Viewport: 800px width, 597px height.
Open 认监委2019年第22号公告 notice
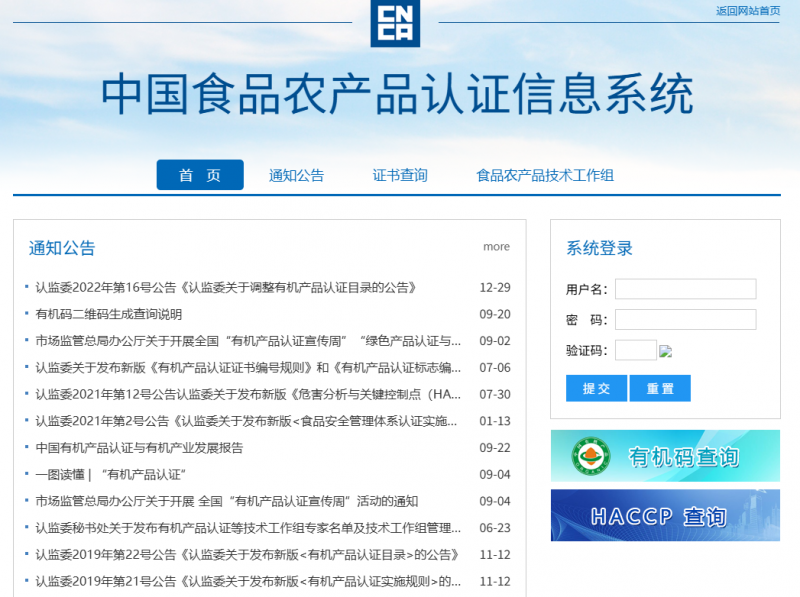click(246, 555)
